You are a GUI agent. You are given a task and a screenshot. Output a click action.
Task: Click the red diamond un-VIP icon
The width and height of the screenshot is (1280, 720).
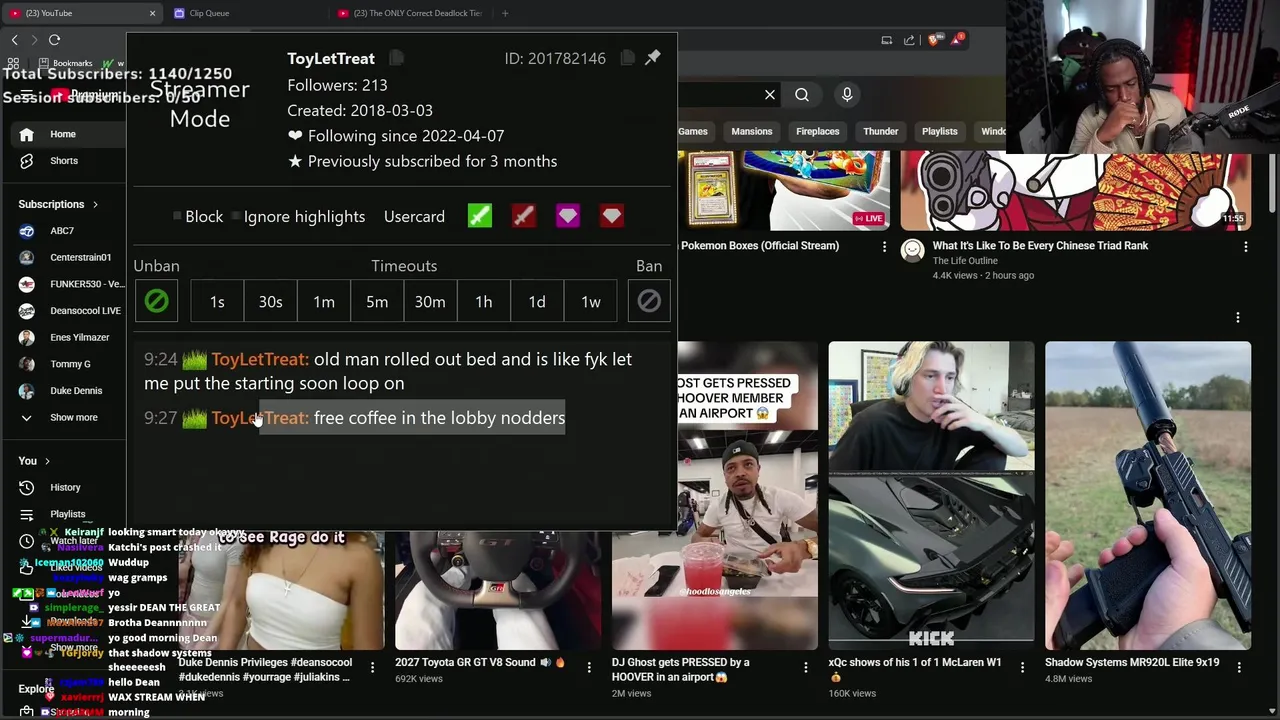click(x=612, y=216)
